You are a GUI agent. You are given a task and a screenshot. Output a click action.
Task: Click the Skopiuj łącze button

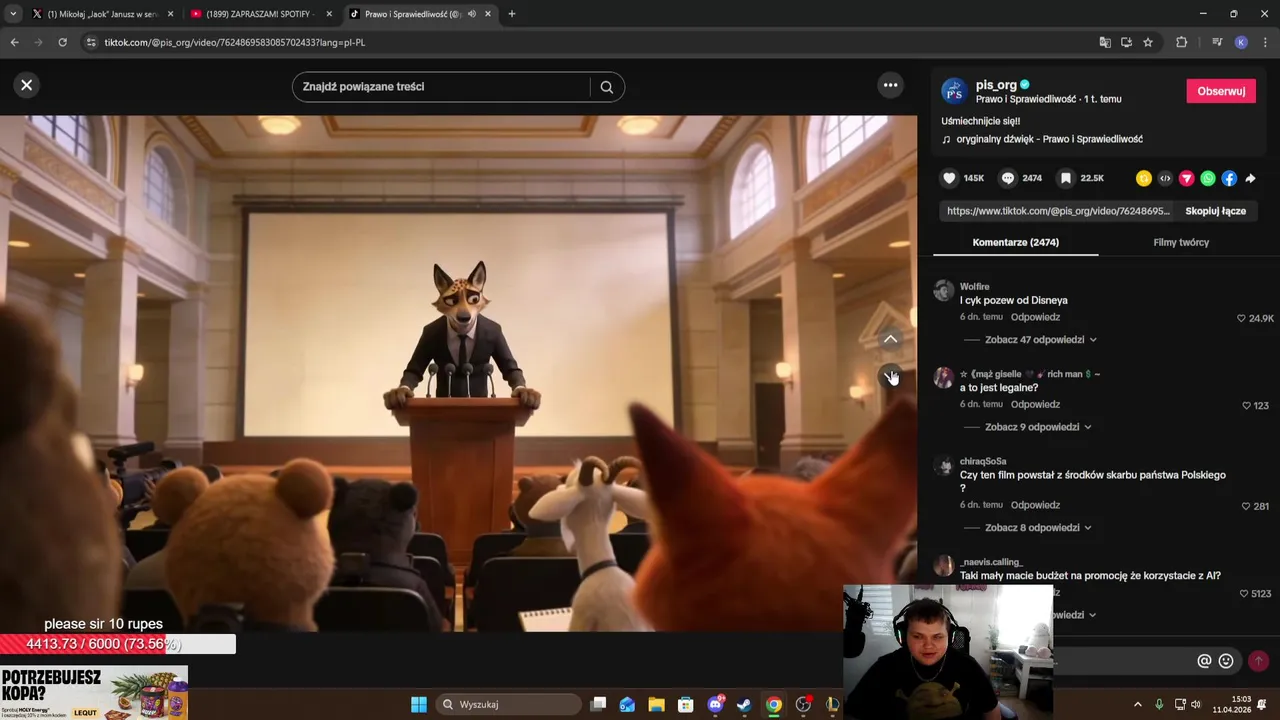pos(1215,211)
